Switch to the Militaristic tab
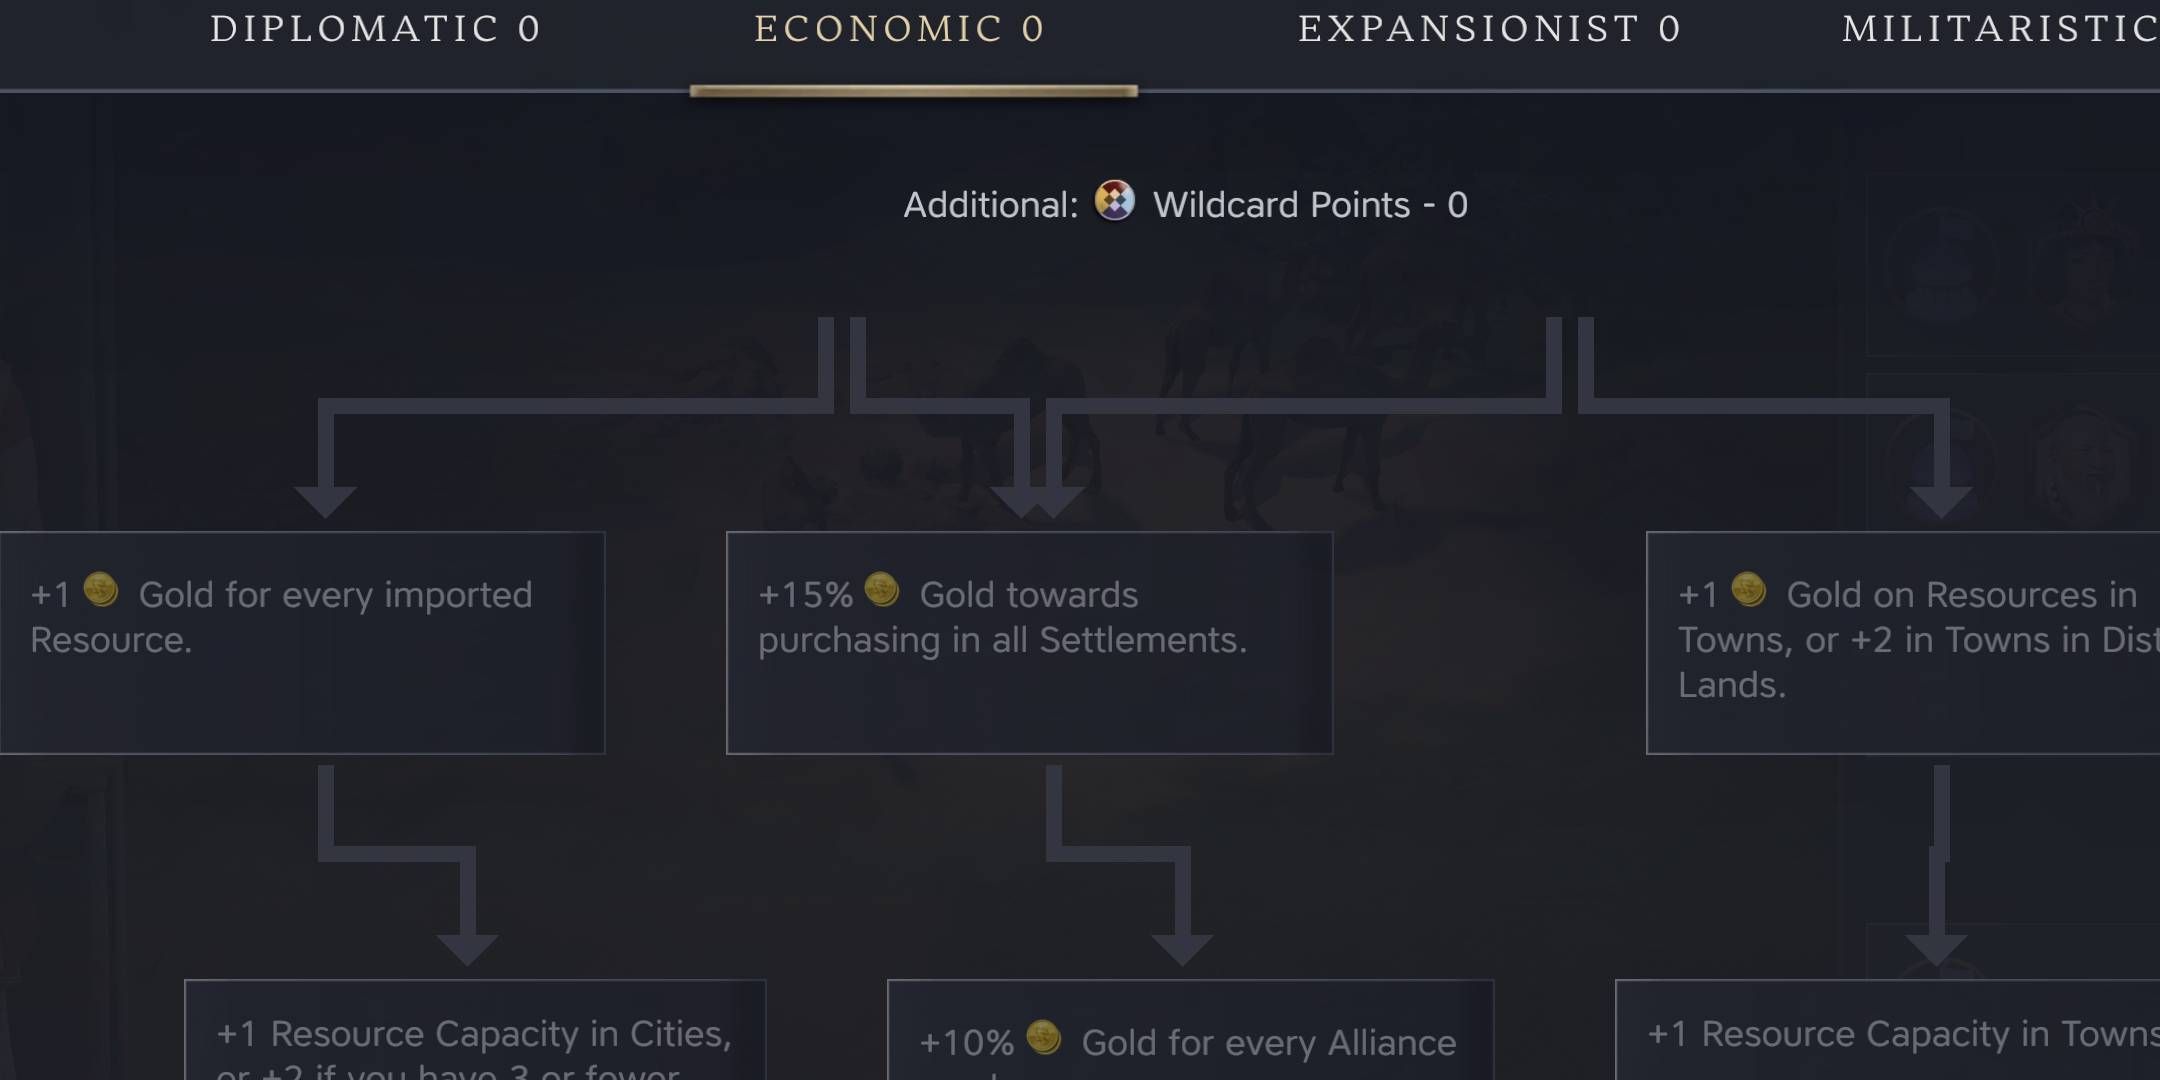The height and width of the screenshot is (1080, 2160). [2000, 29]
